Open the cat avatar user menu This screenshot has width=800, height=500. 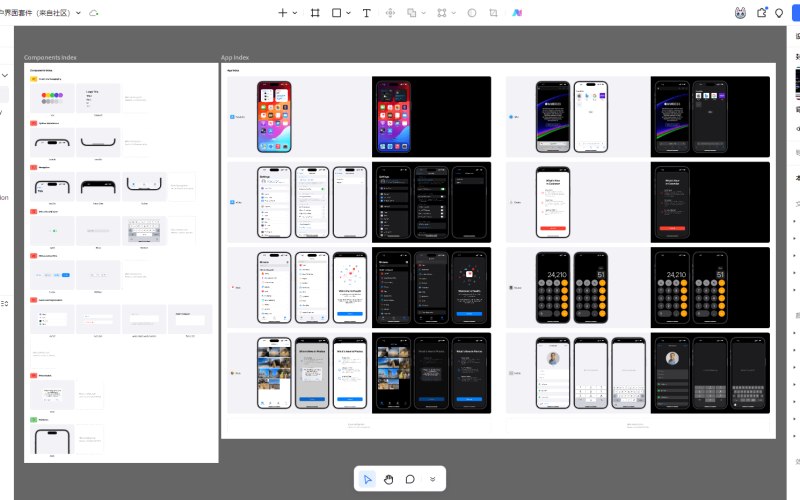740,13
